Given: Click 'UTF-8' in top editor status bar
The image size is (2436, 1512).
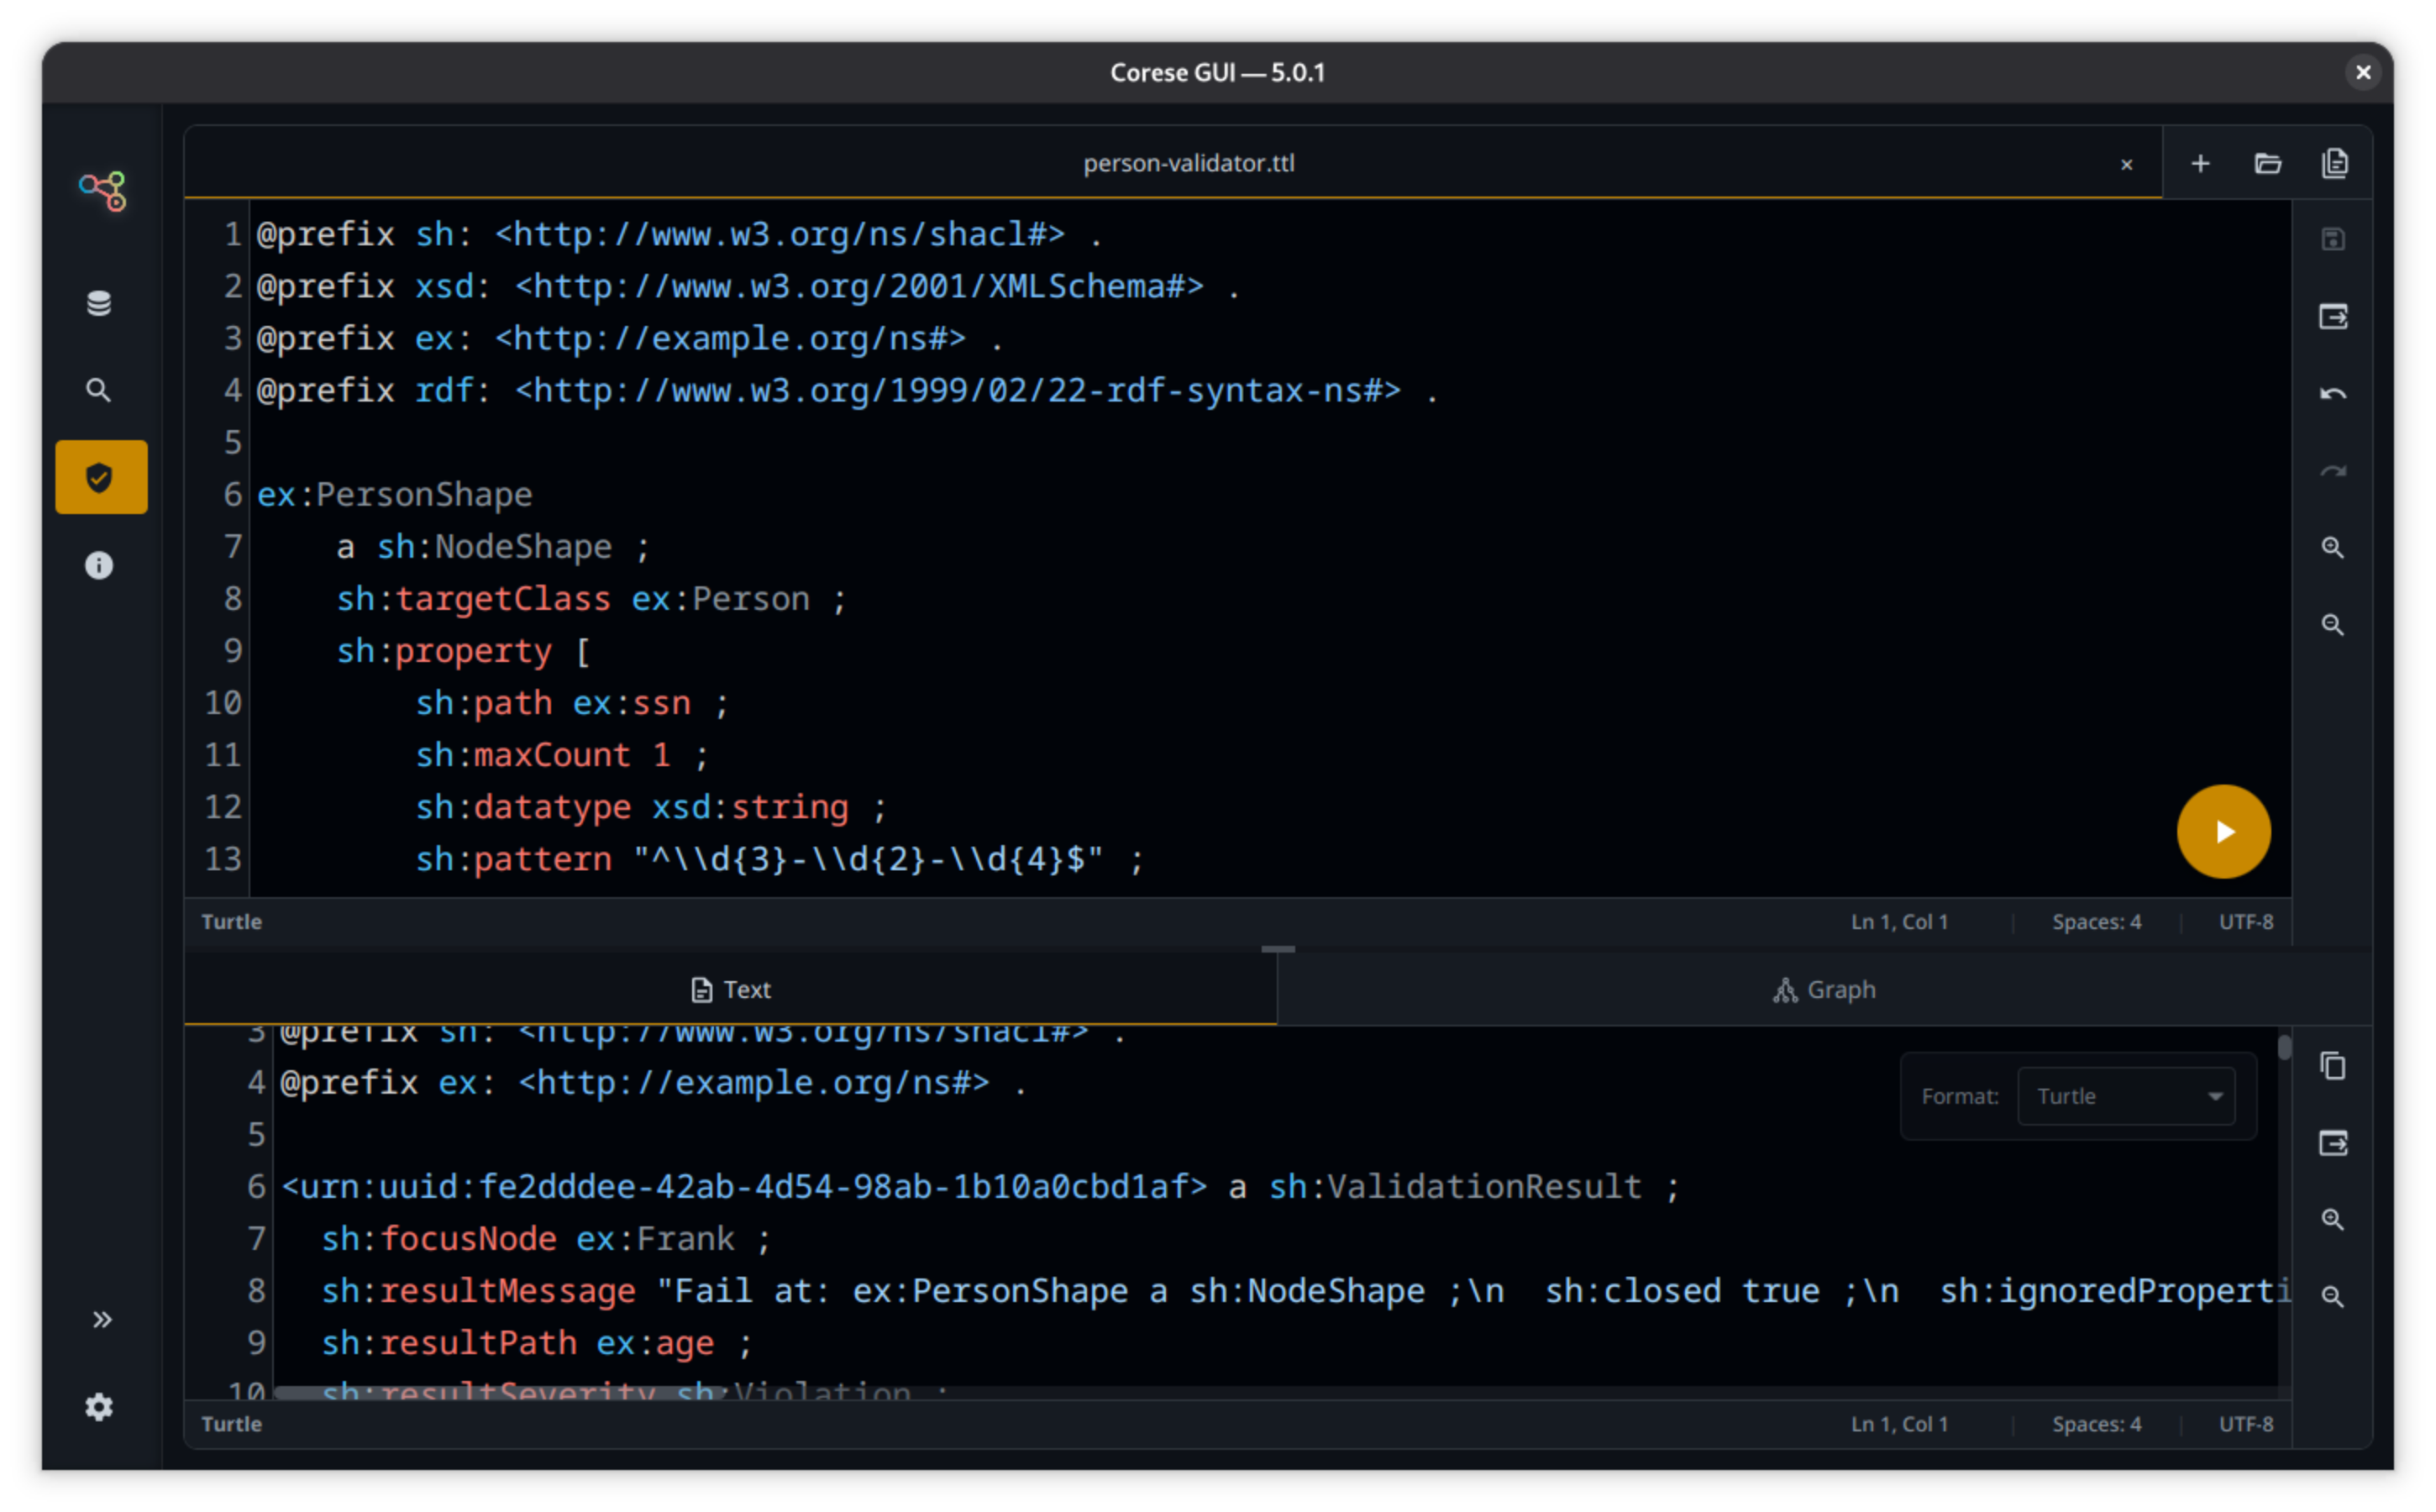Looking at the screenshot, I should point(2246,922).
